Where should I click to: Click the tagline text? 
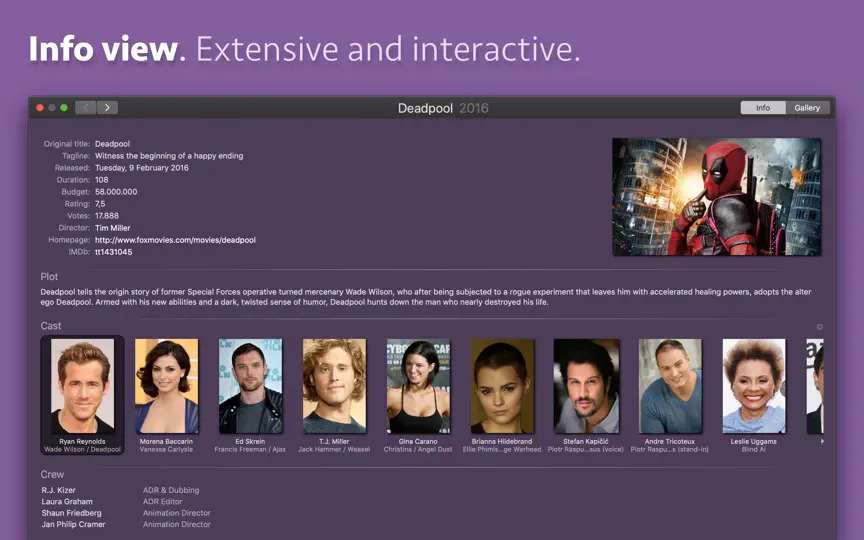point(169,156)
